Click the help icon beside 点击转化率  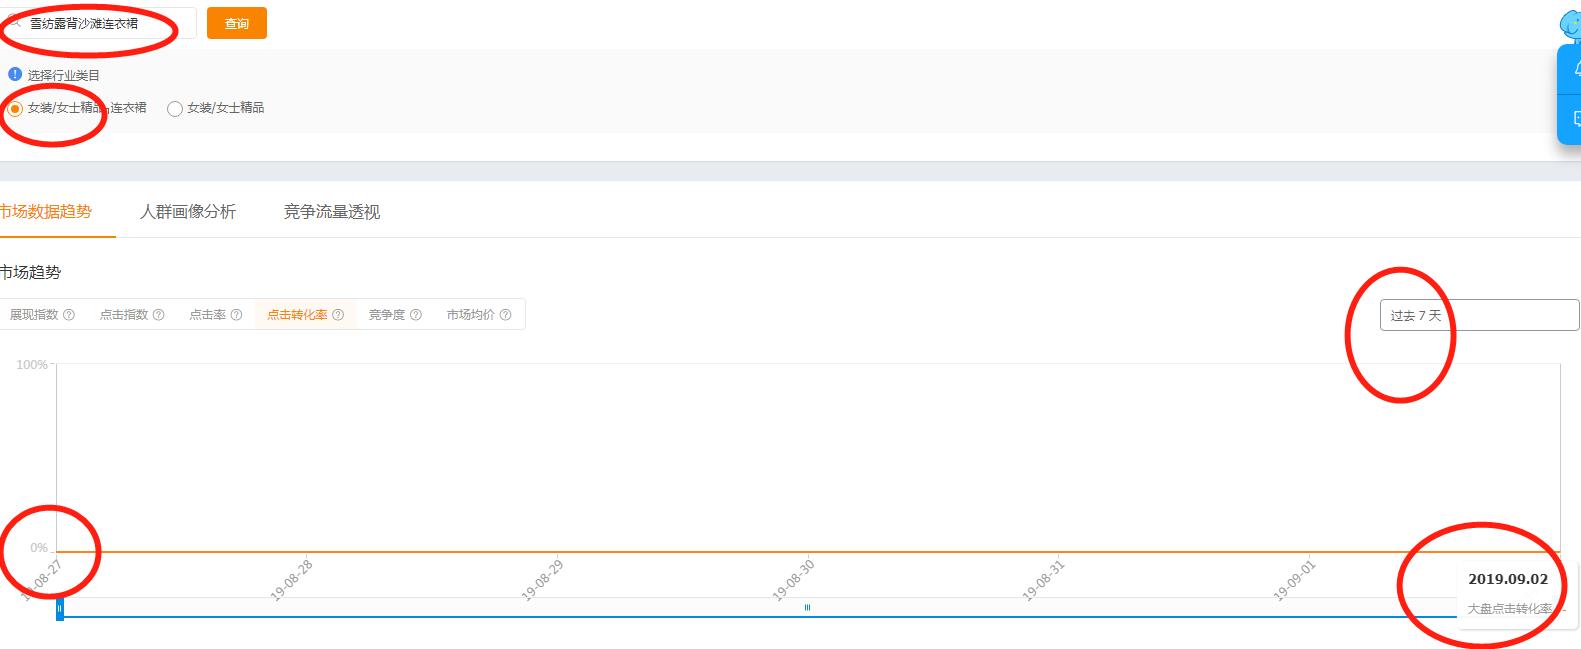pyautogui.click(x=338, y=315)
